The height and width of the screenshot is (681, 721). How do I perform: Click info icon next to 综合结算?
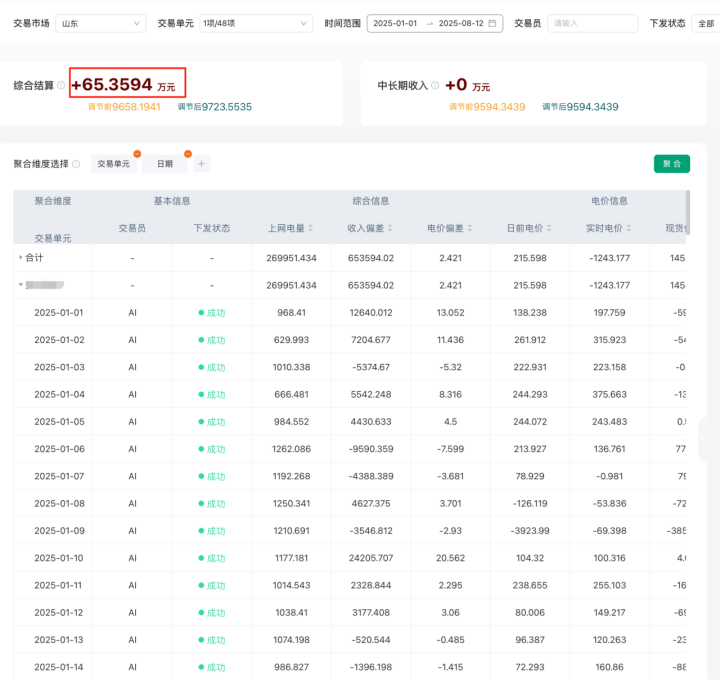[x=61, y=86]
